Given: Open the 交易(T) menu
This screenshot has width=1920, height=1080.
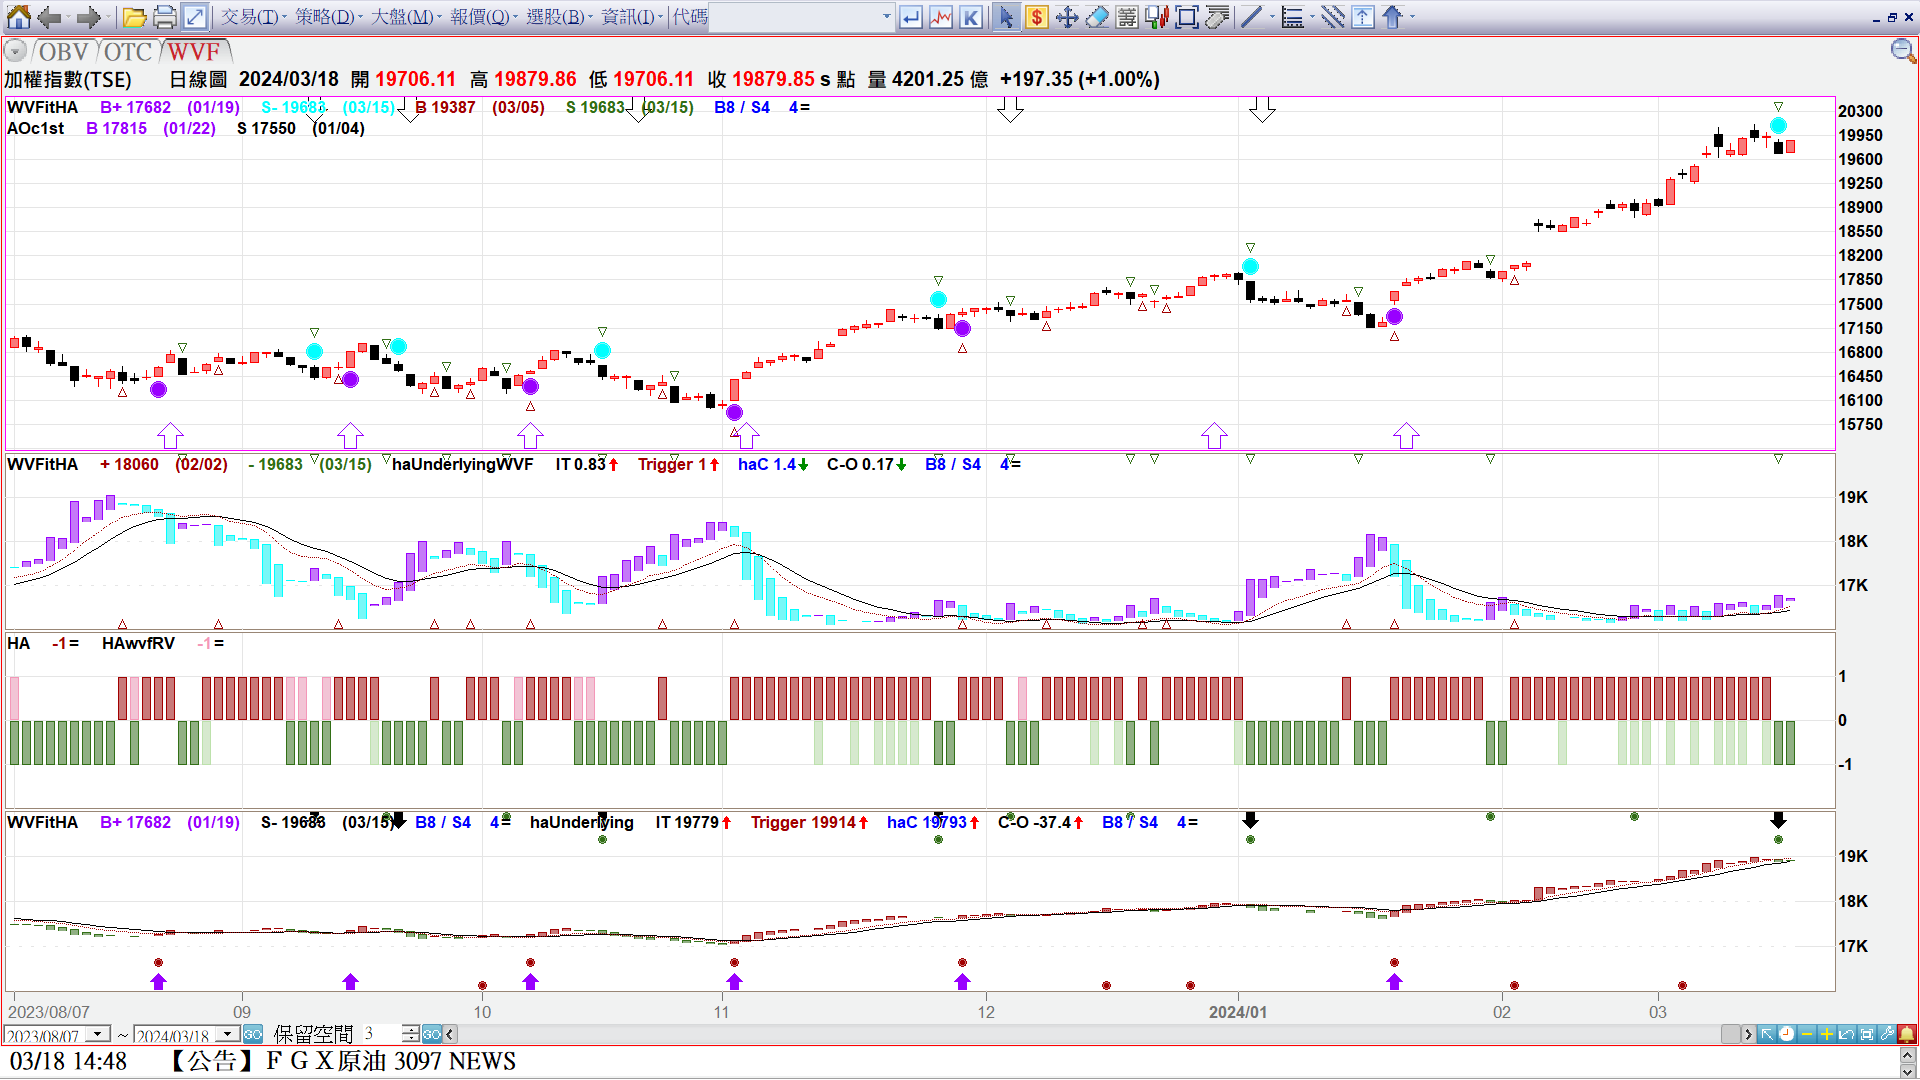Looking at the screenshot, I should click(x=251, y=17).
